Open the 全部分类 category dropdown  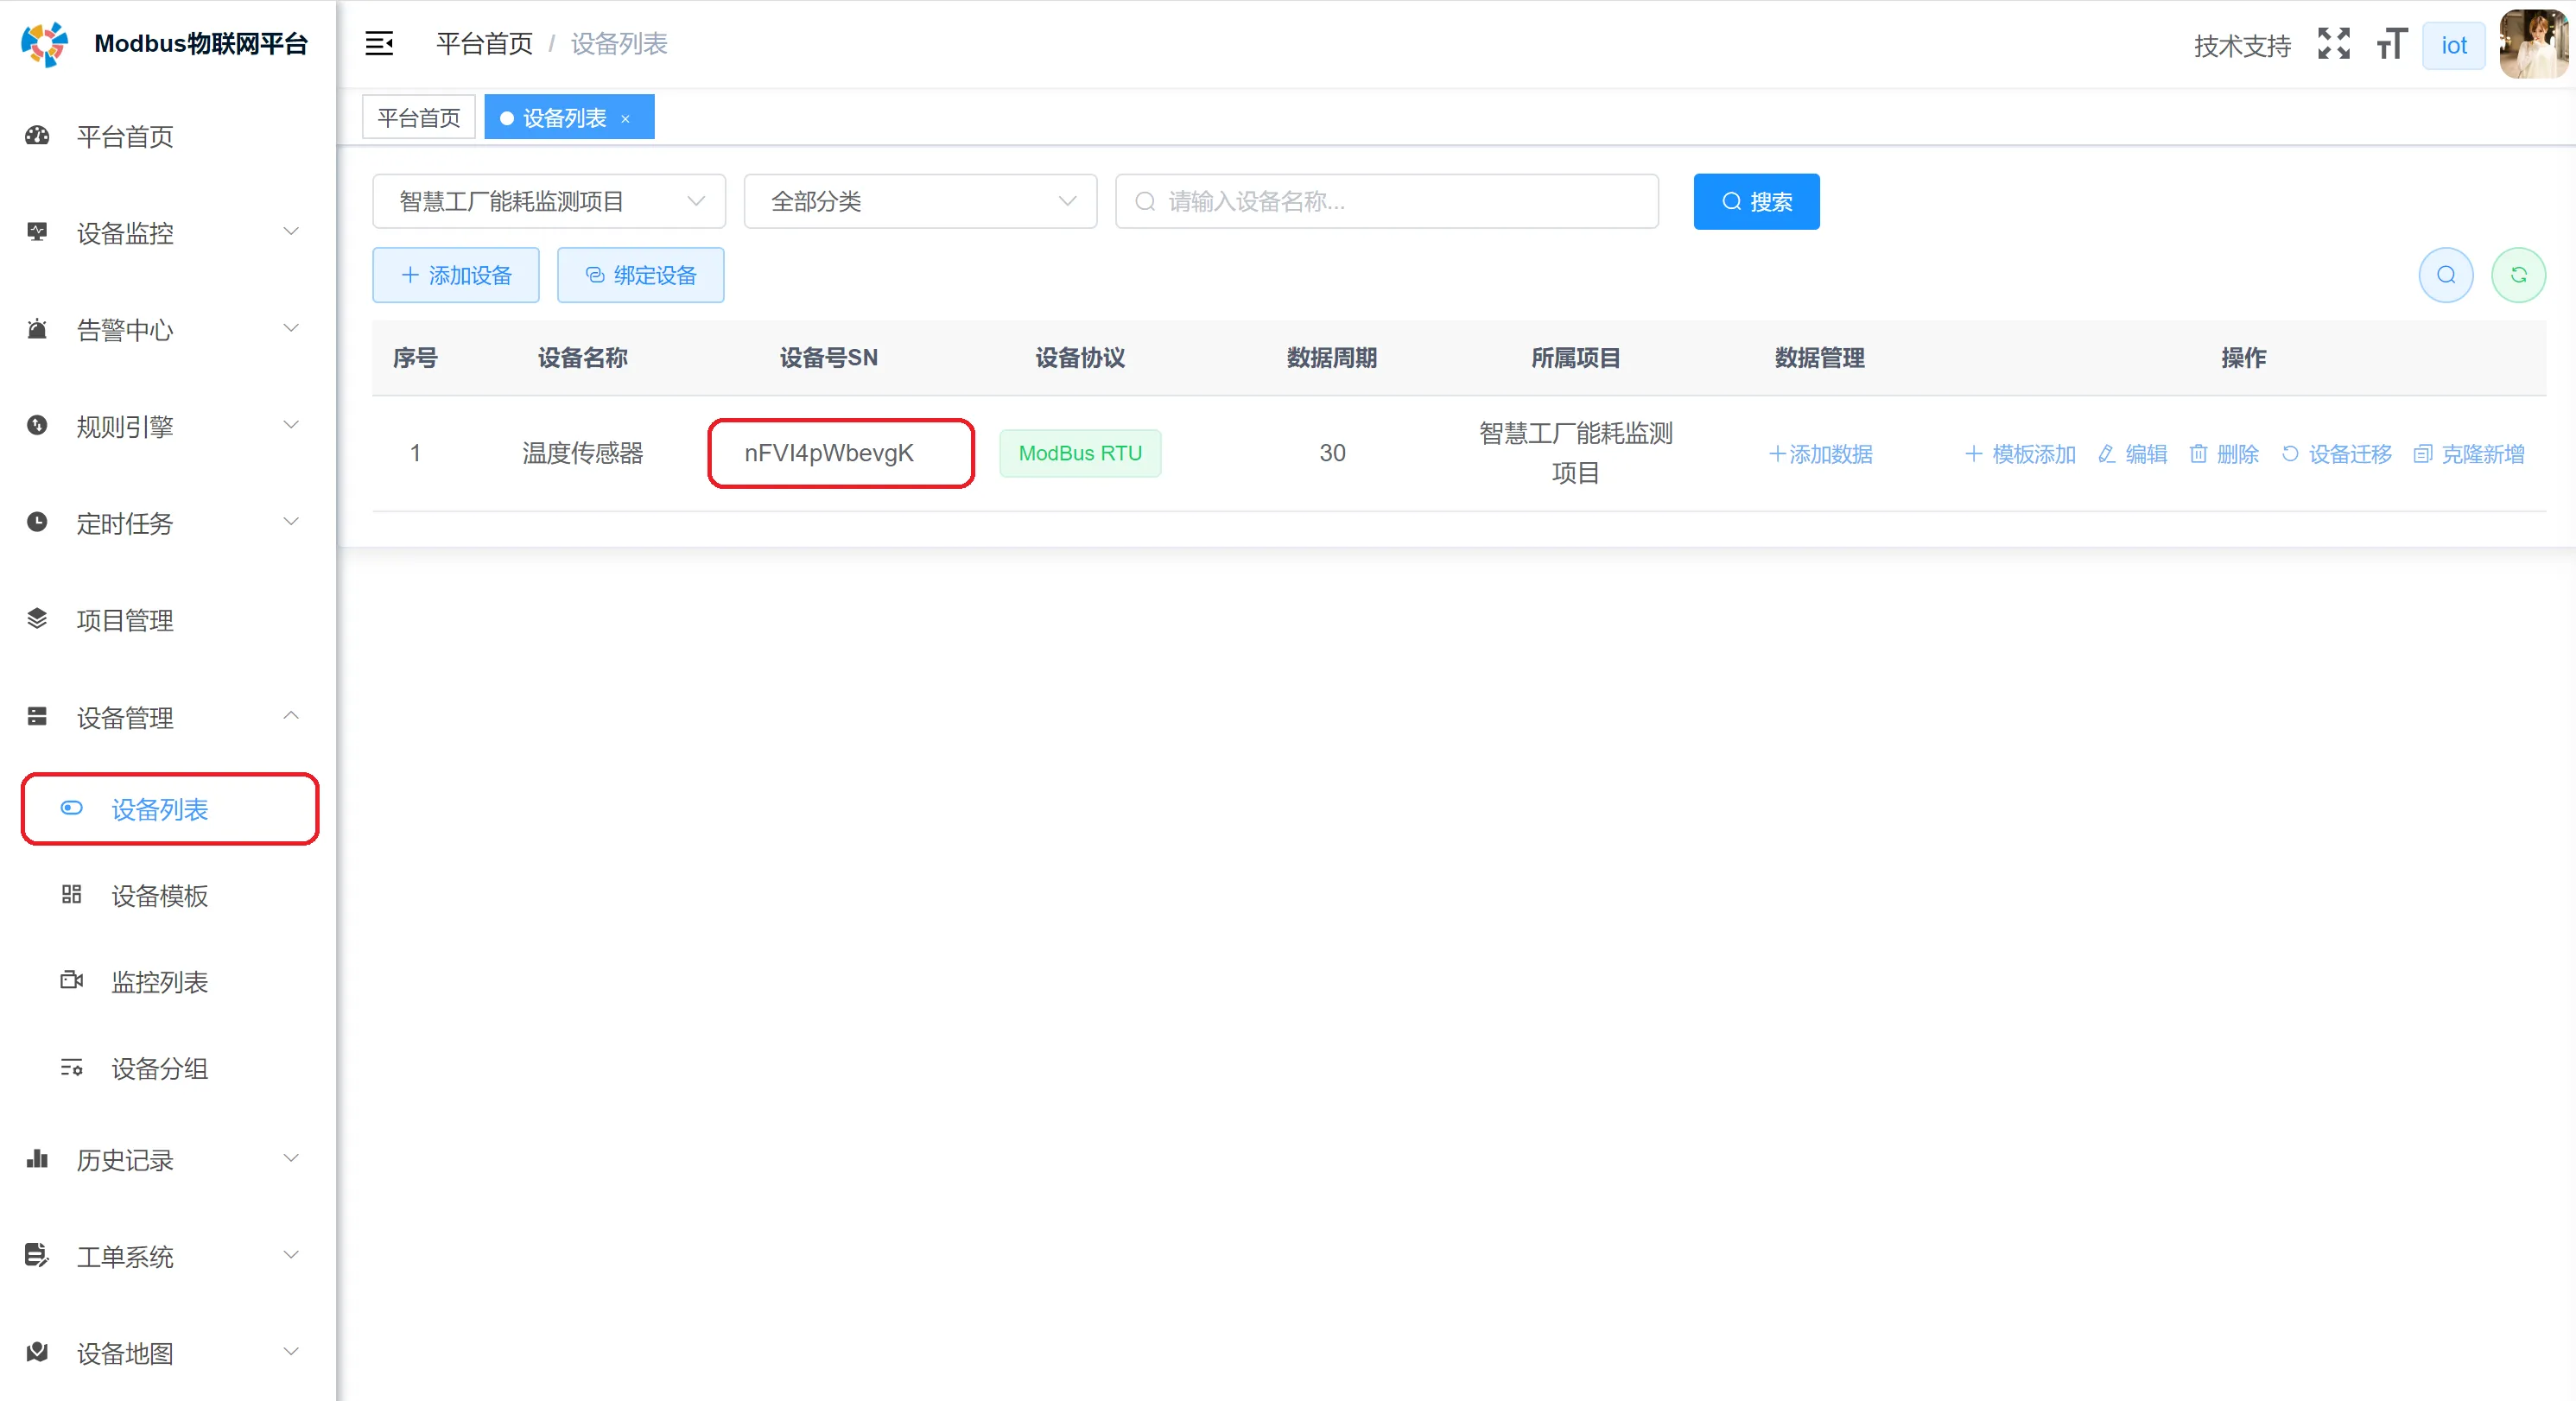pos(920,201)
